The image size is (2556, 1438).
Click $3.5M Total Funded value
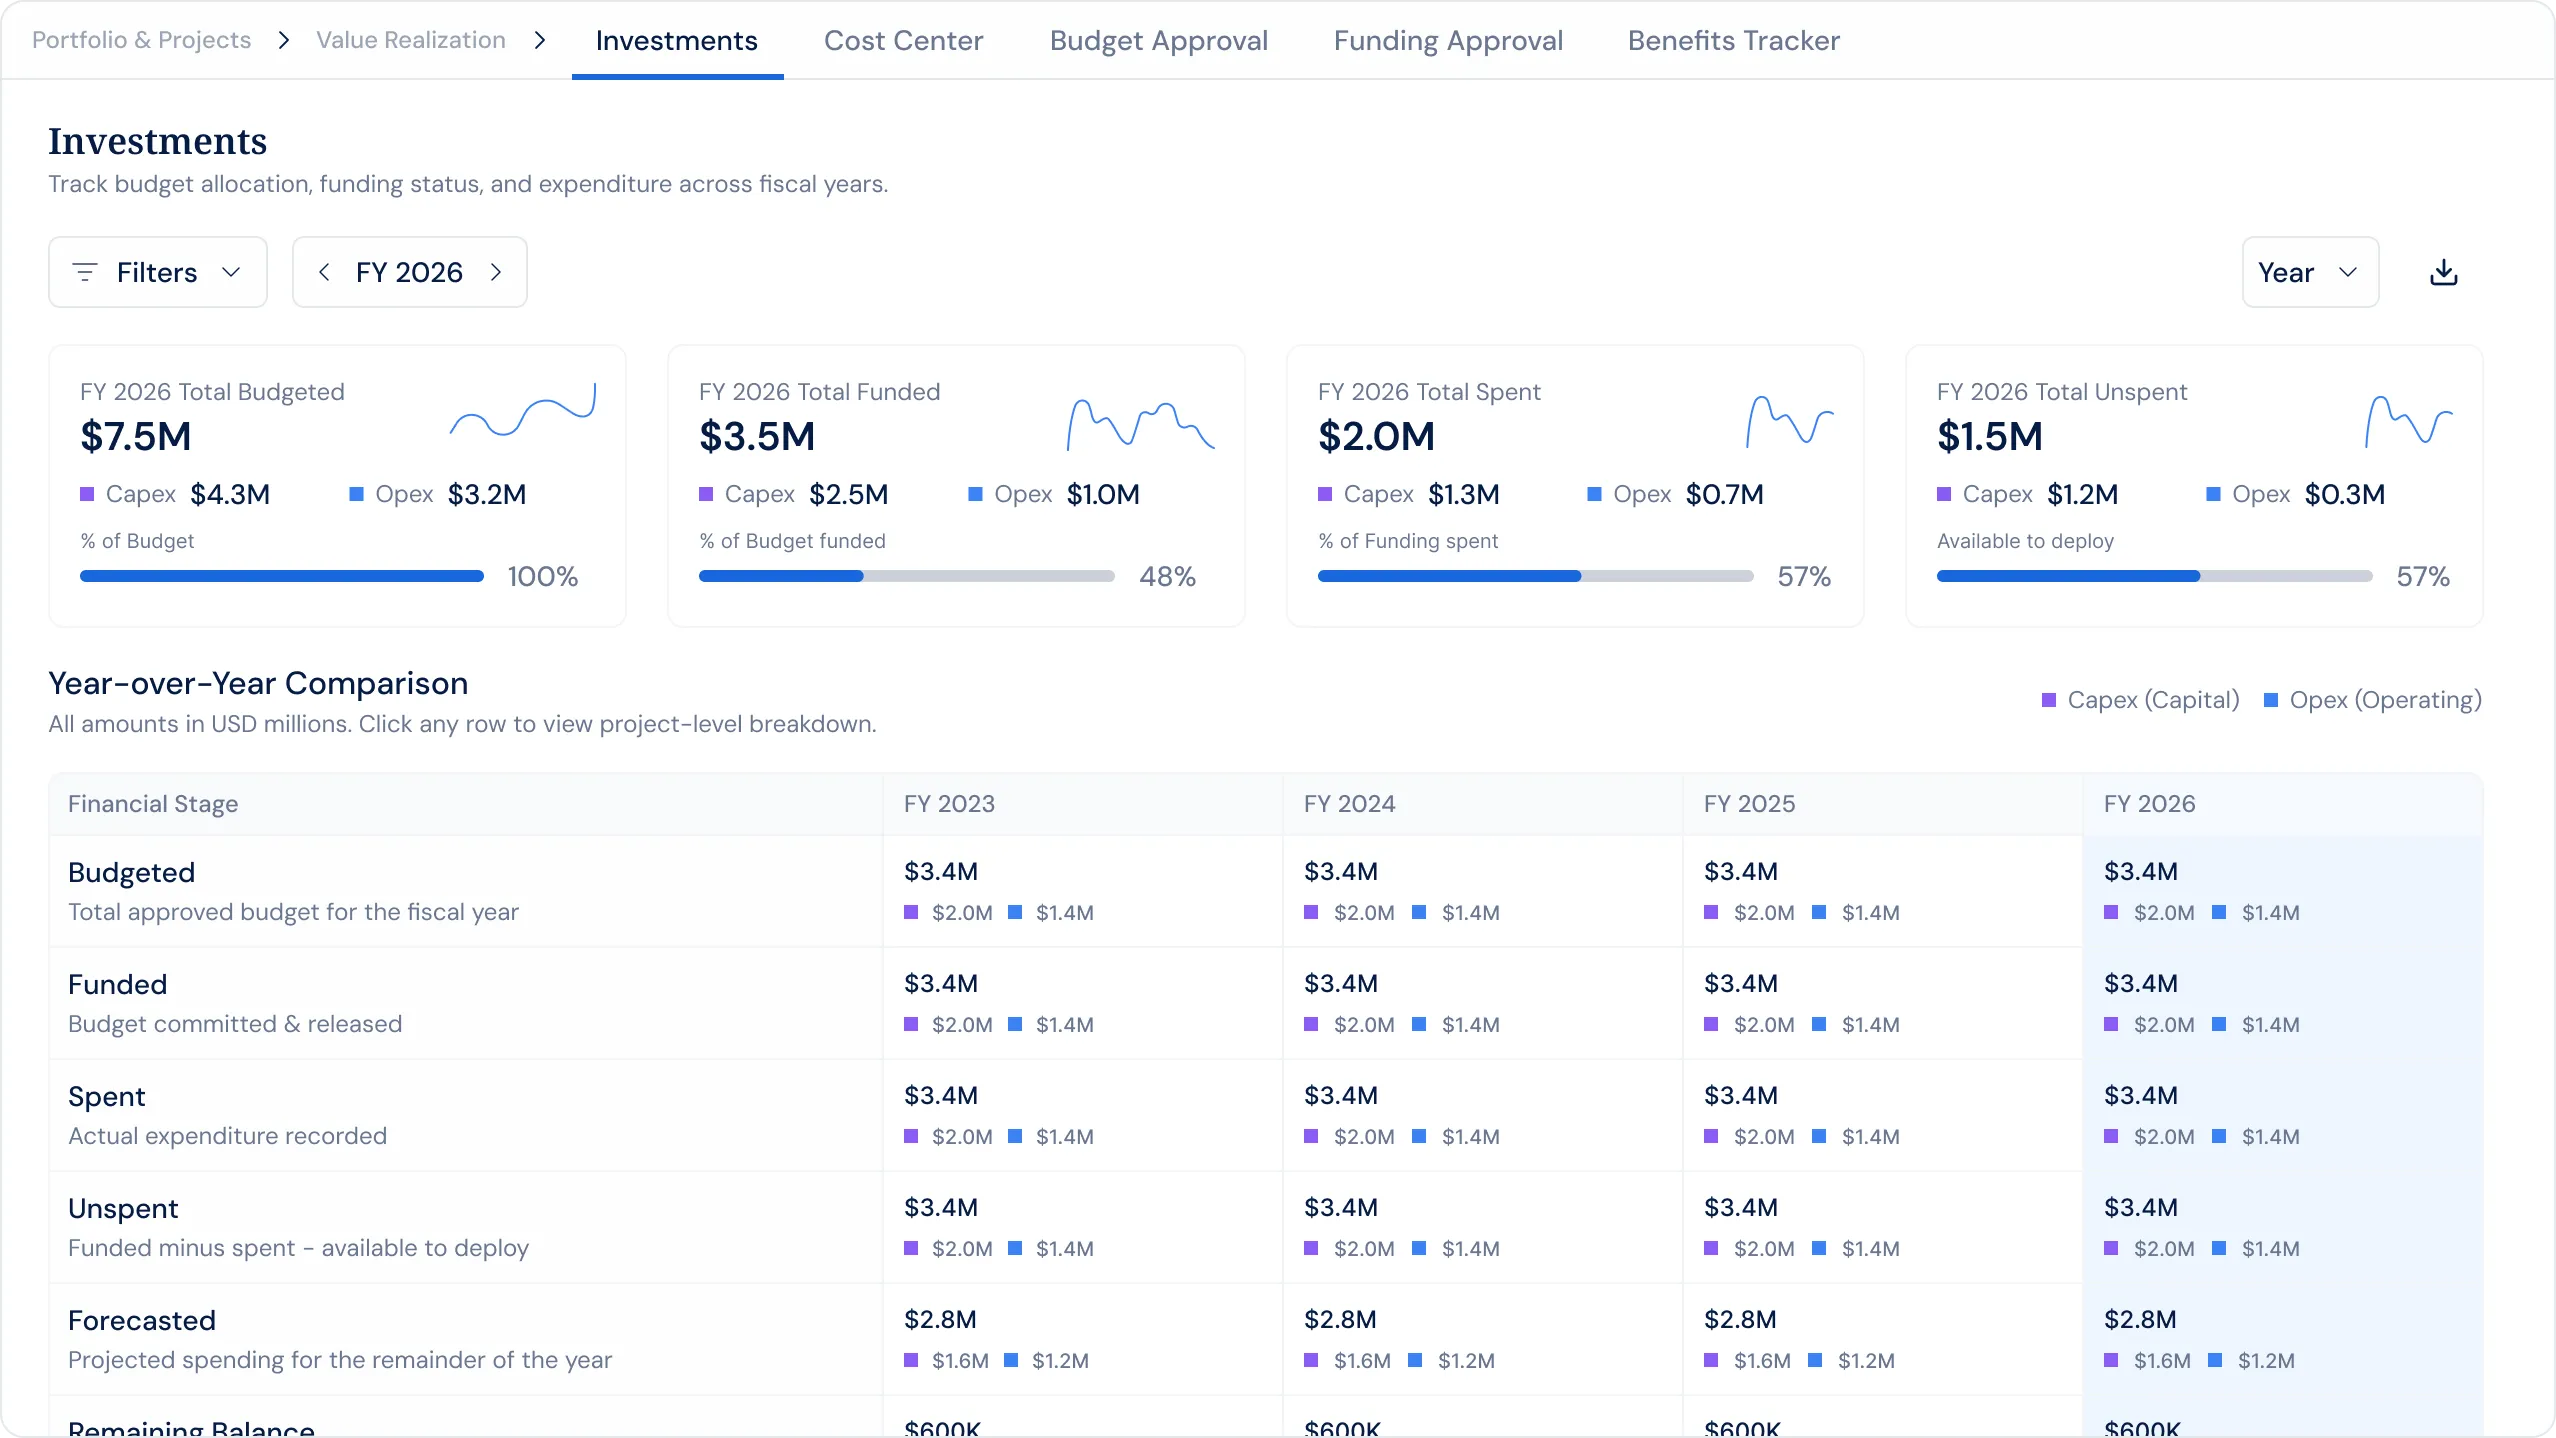coord(757,436)
